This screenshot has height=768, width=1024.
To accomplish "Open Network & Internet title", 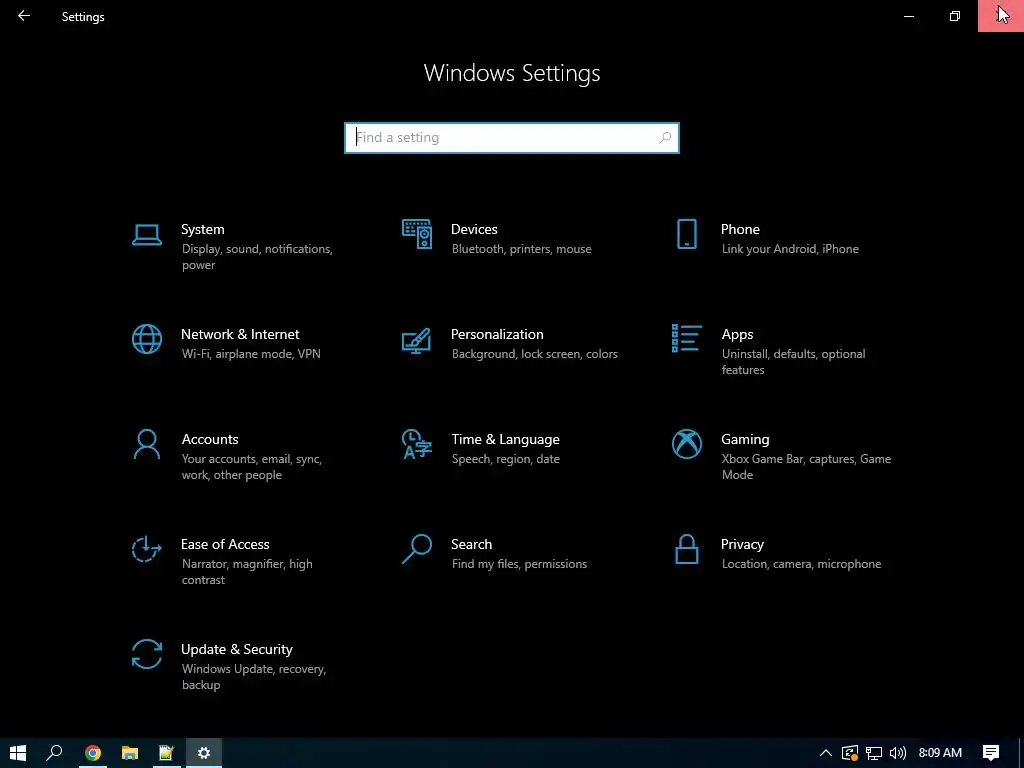I will click(240, 334).
